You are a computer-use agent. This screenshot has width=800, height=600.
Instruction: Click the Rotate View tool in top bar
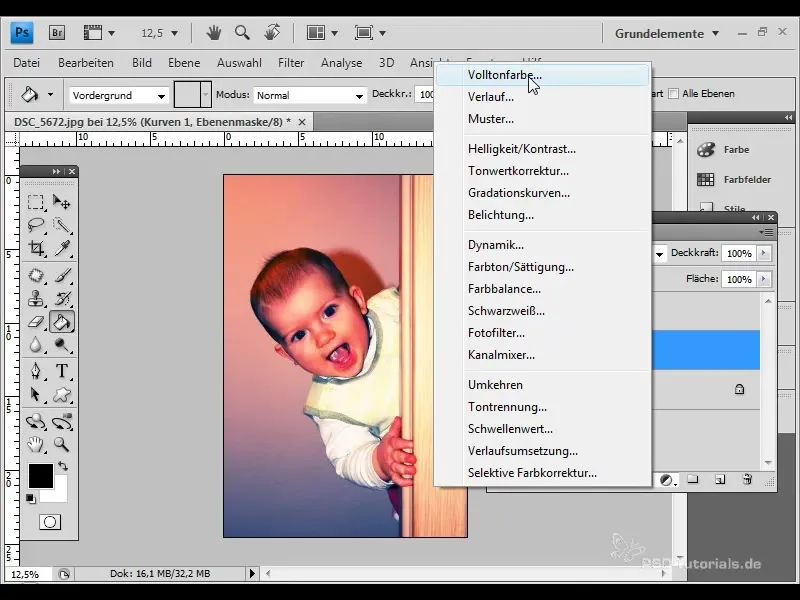(x=272, y=33)
